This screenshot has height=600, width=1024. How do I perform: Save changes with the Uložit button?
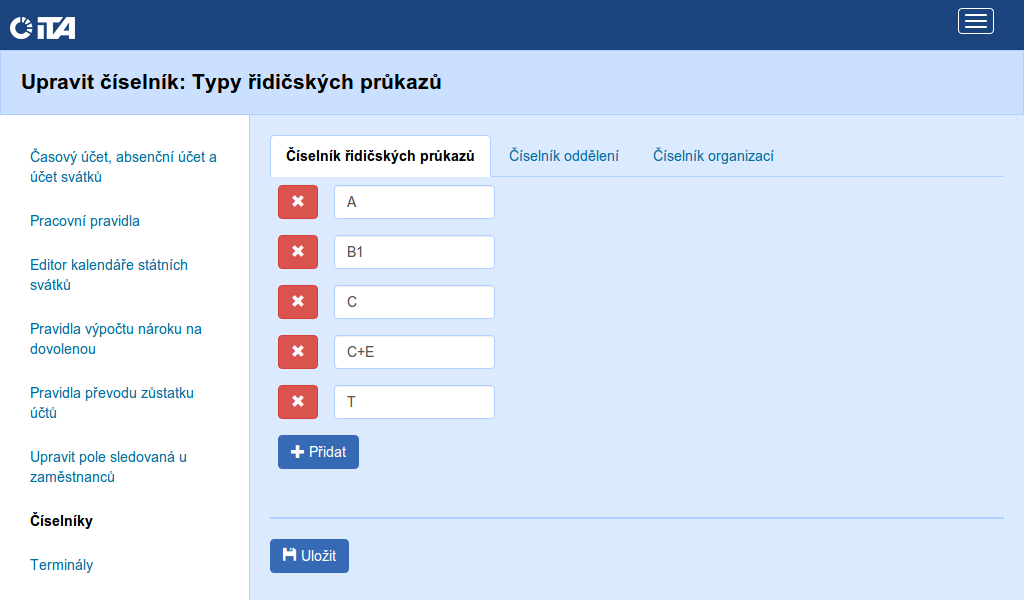[309, 556]
